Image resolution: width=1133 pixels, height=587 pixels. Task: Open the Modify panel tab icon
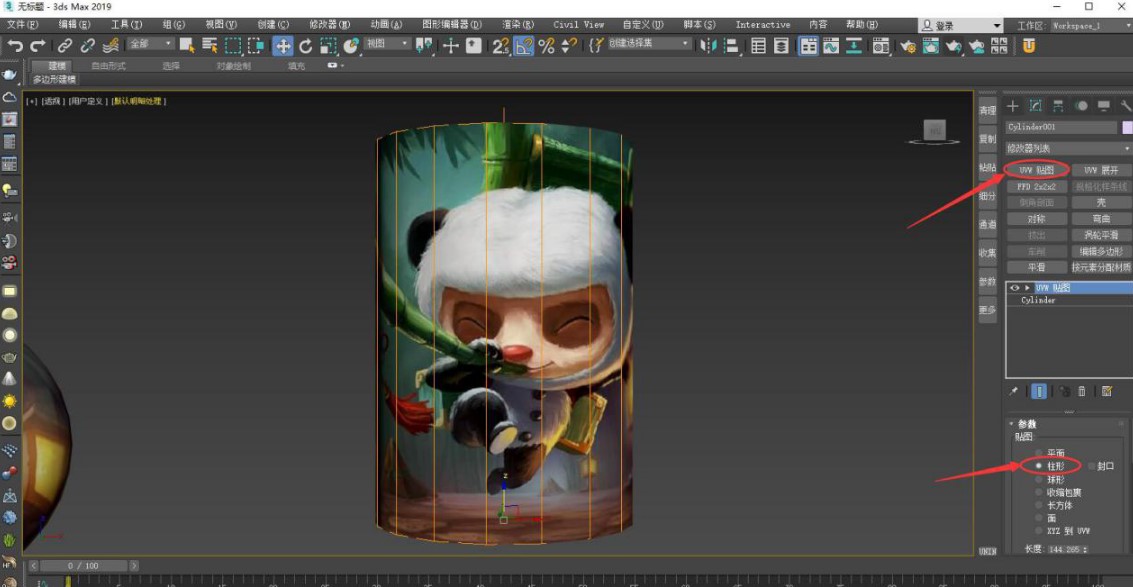1035,106
